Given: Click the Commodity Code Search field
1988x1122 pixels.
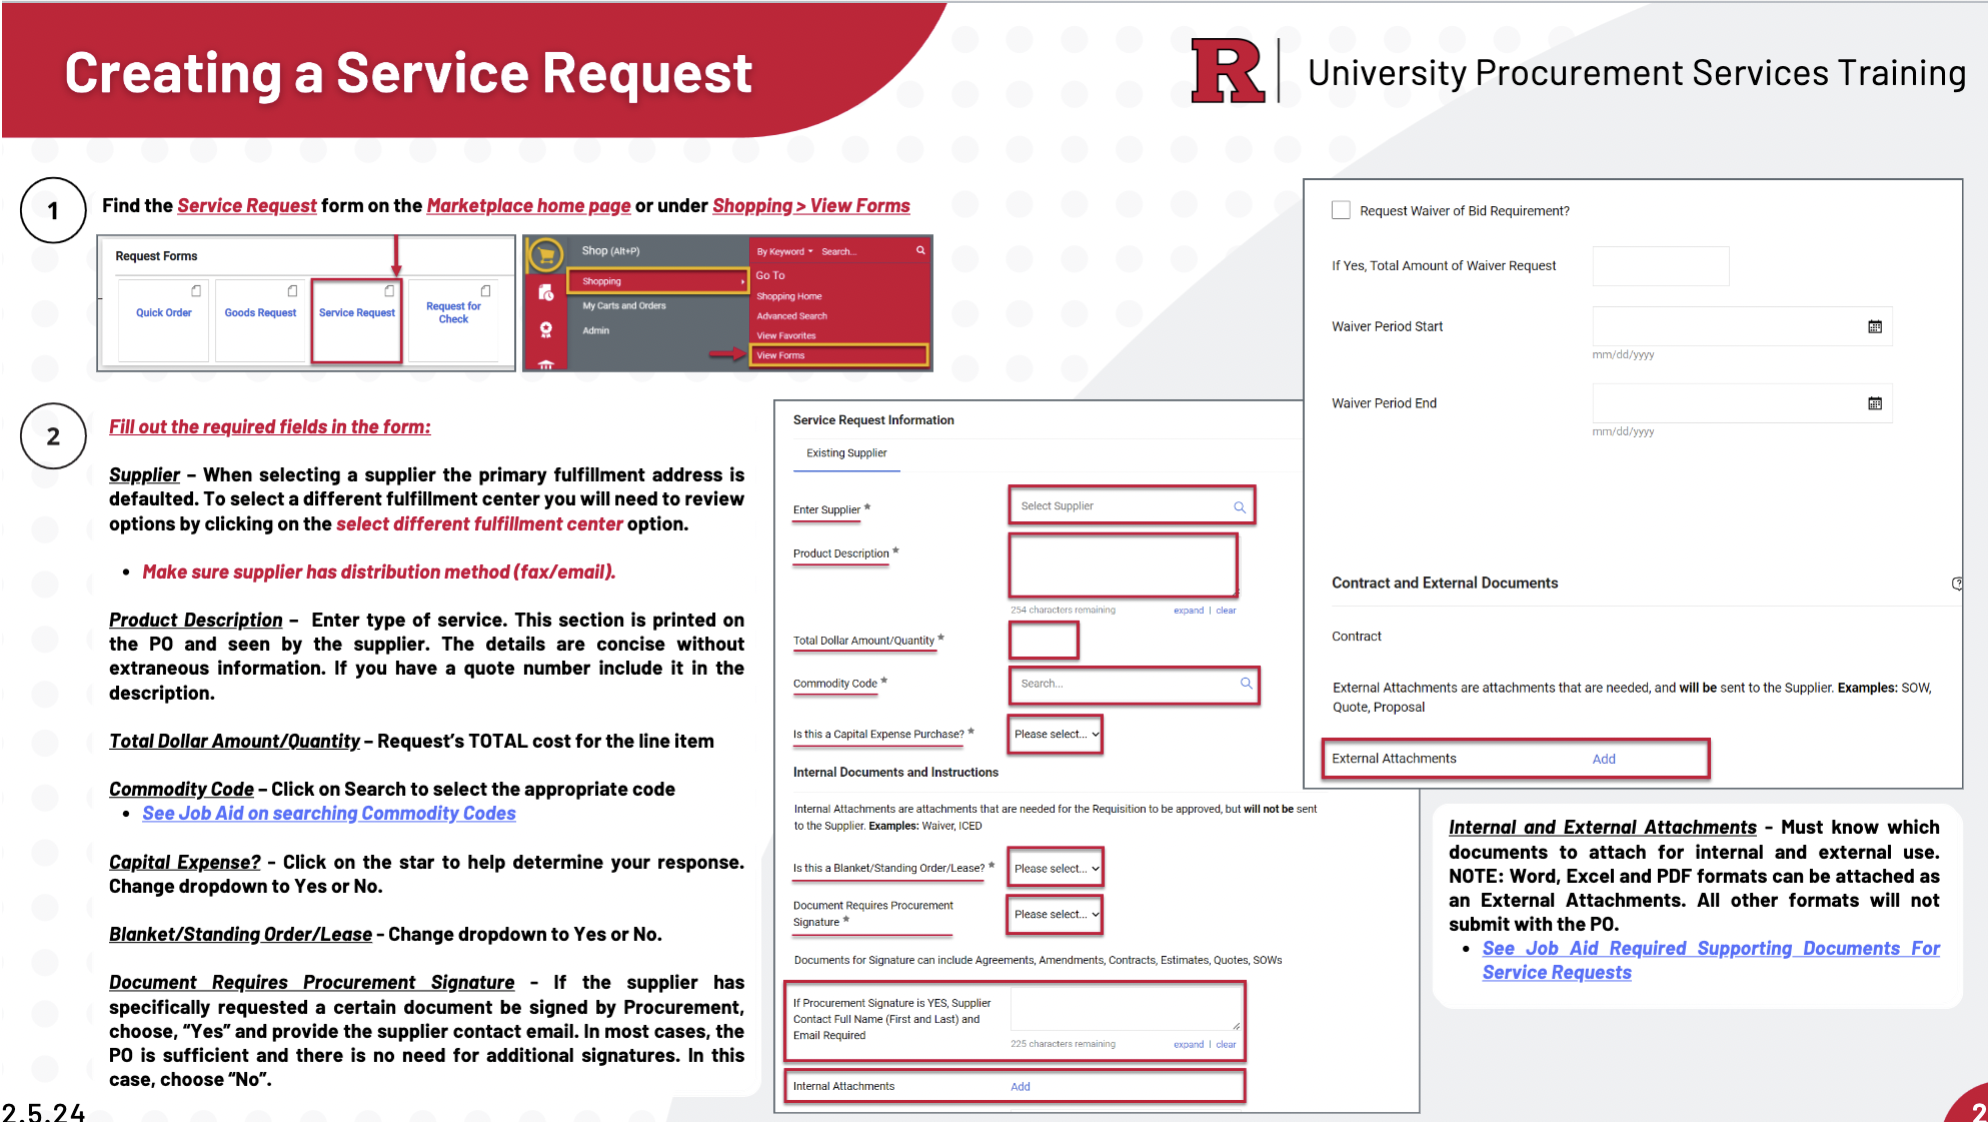Looking at the screenshot, I should click(1133, 684).
